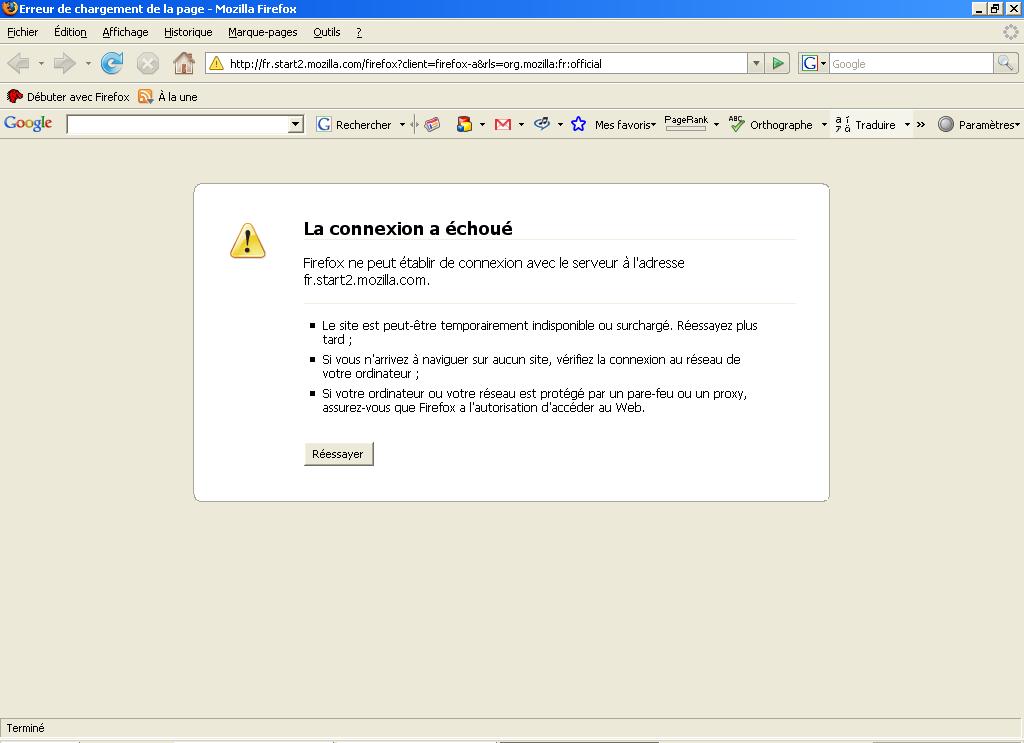Click the La connexion a échoué heading
The image size is (1024, 743).
click(x=408, y=229)
